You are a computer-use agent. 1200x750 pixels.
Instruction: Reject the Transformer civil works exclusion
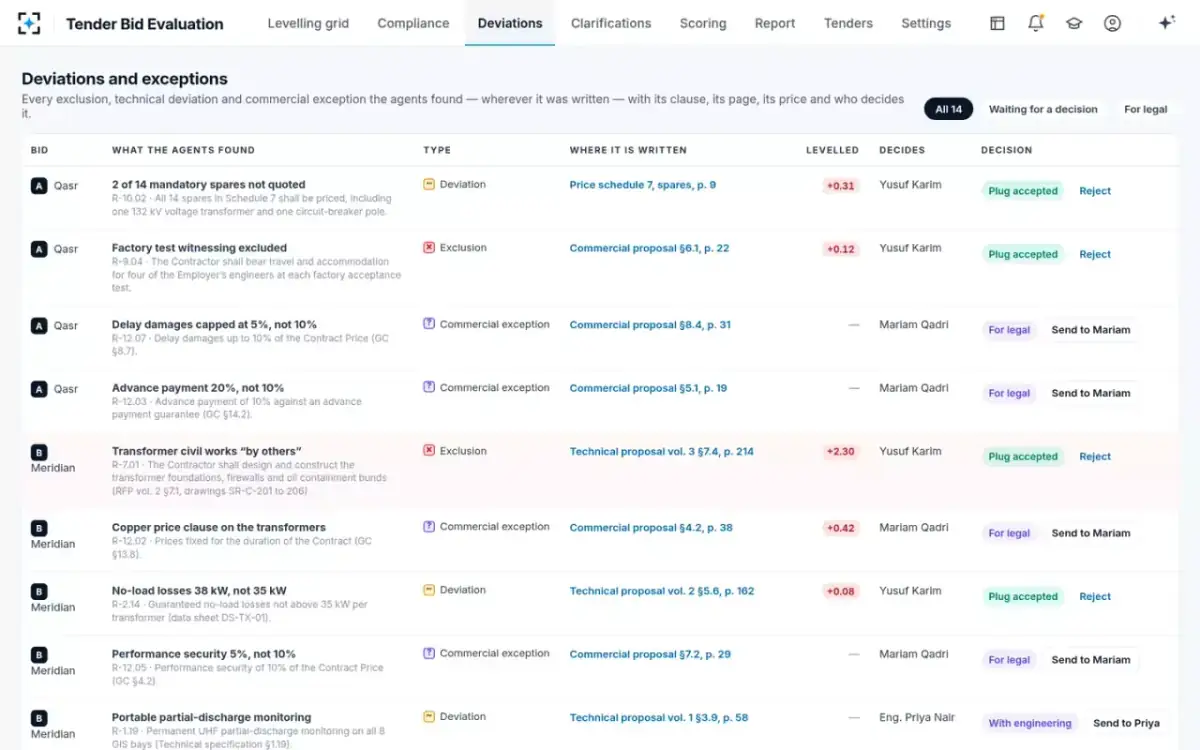[1095, 456]
